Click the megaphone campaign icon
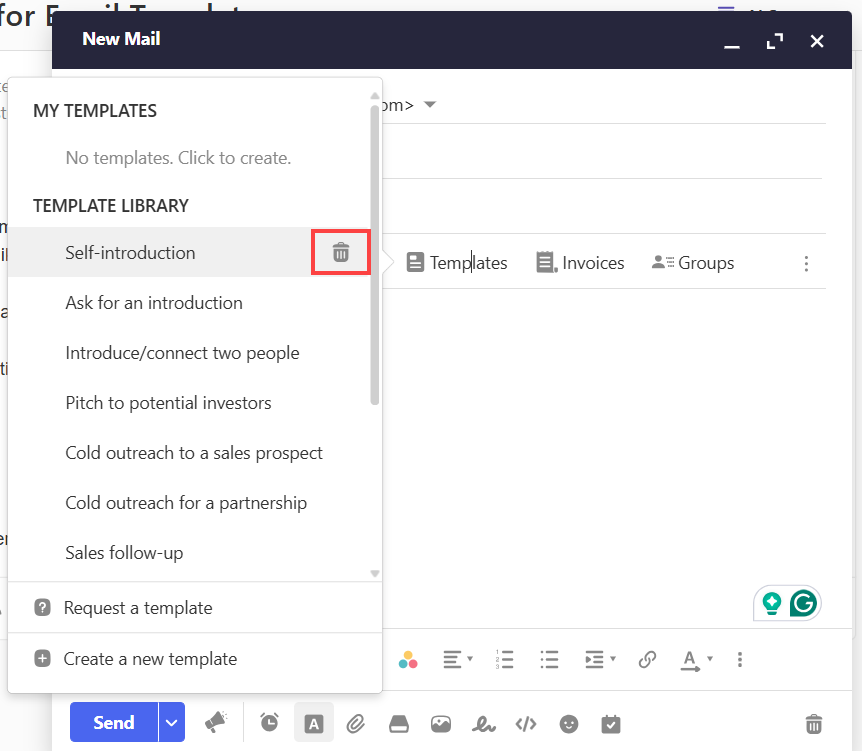Image resolution: width=862 pixels, height=751 pixels. click(x=216, y=723)
